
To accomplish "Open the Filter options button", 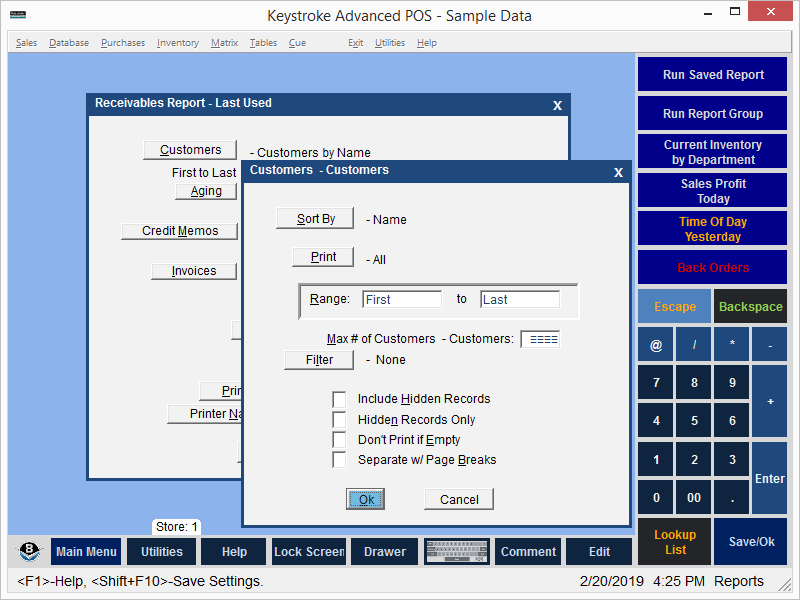I will pyautogui.click(x=318, y=360).
